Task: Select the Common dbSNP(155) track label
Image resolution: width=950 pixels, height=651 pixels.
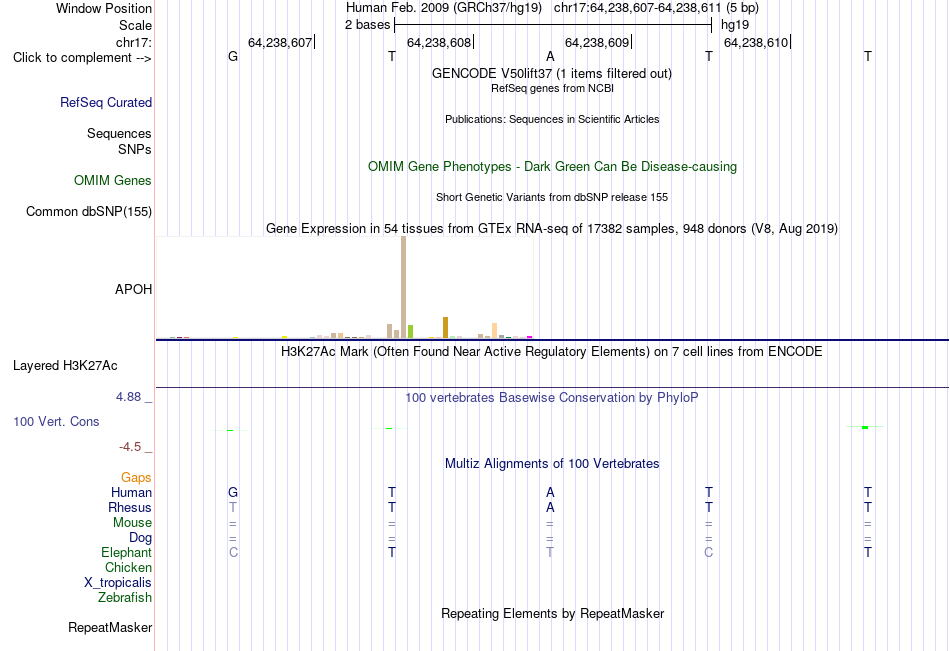Action: pyautogui.click(x=89, y=212)
